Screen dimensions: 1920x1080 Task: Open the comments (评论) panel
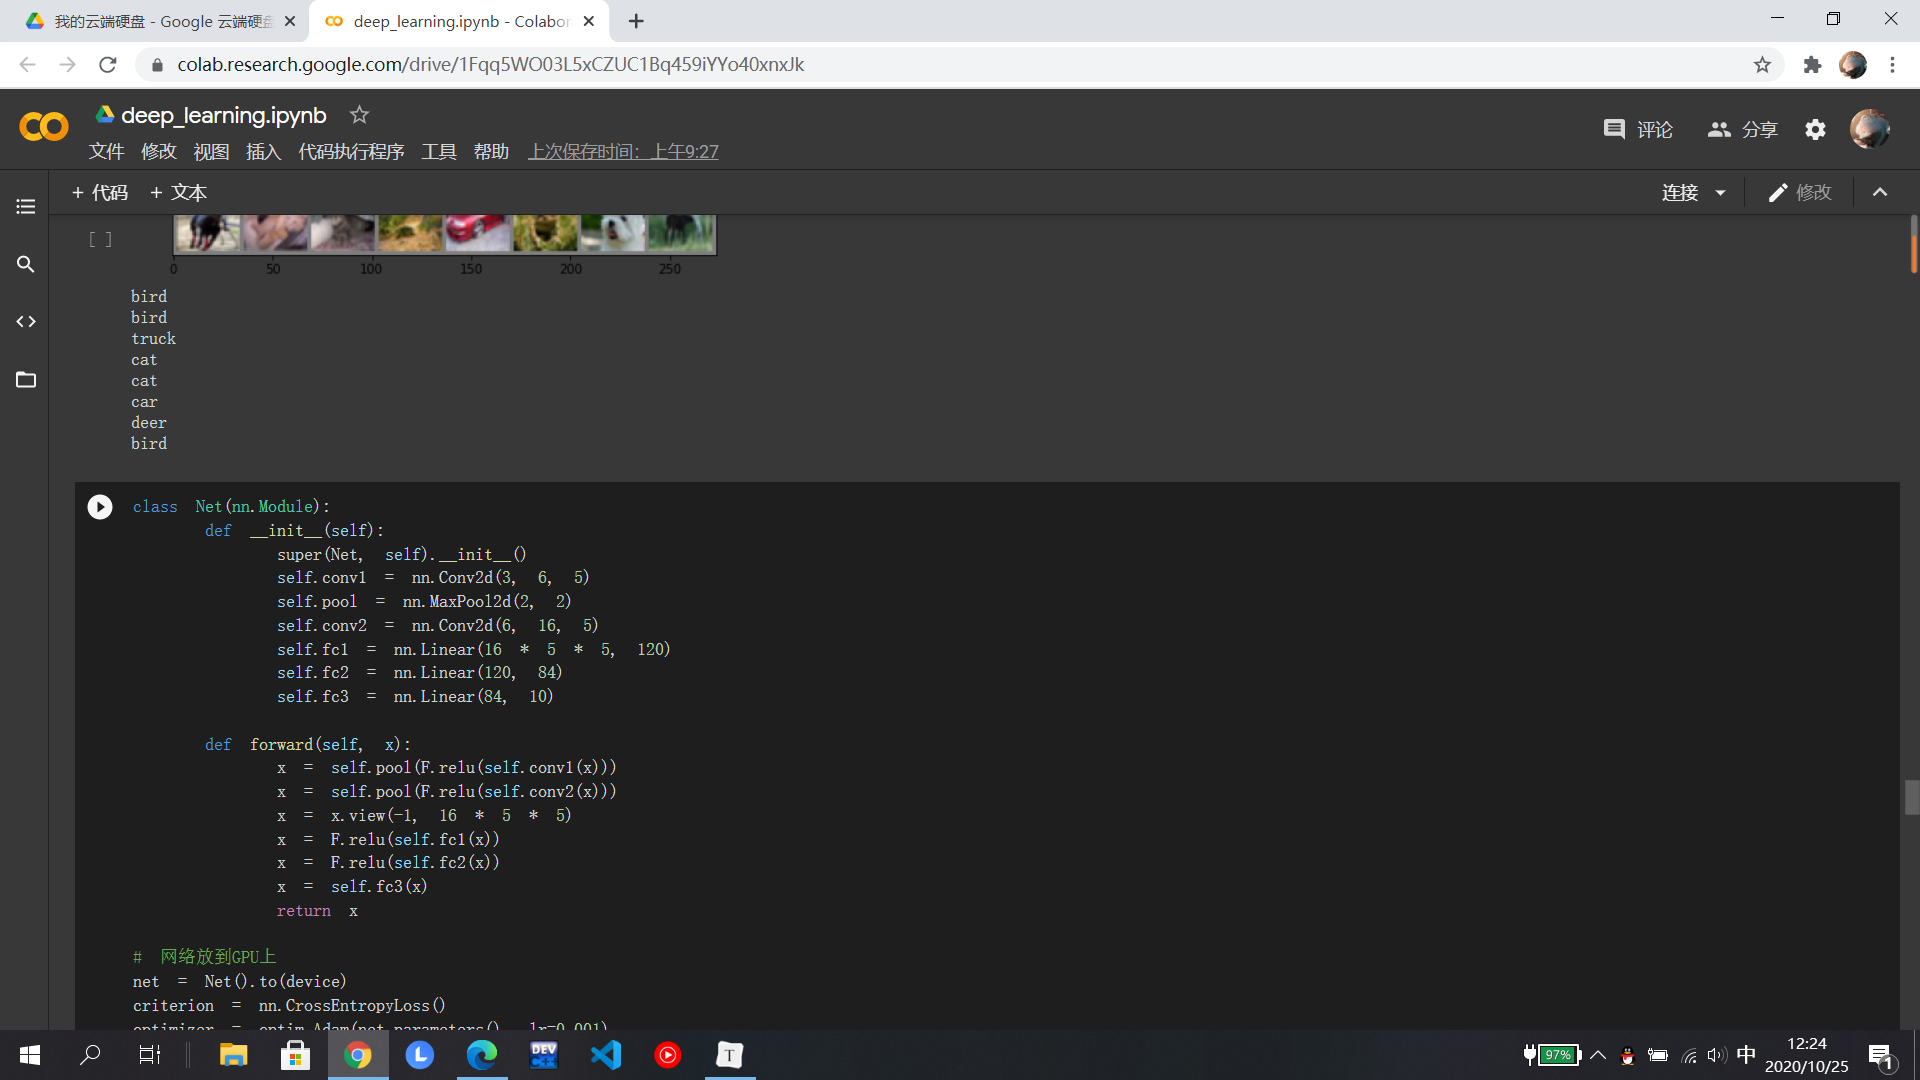pyautogui.click(x=1638, y=130)
